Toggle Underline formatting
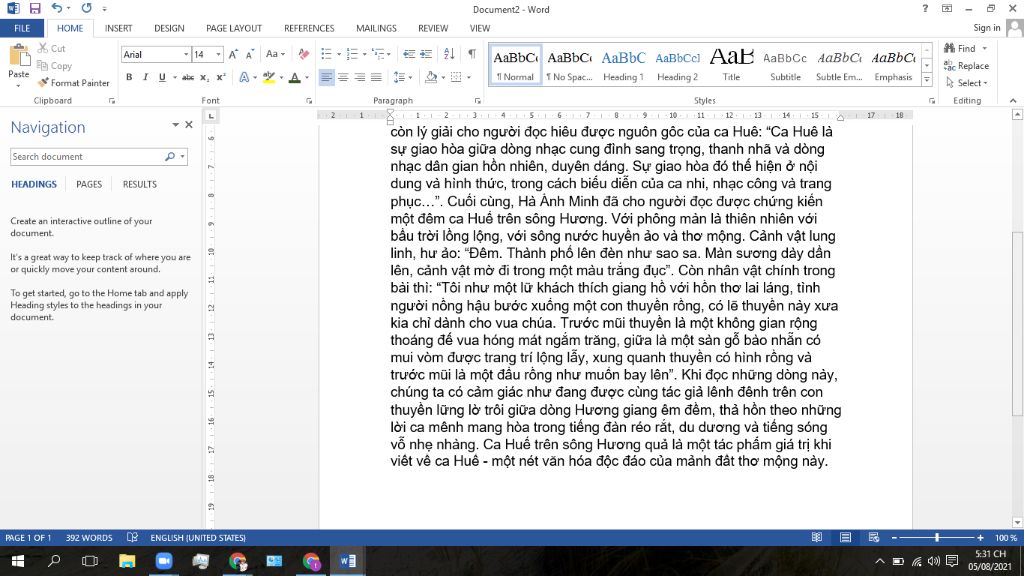Image resolution: width=1024 pixels, height=576 pixels. coord(162,77)
